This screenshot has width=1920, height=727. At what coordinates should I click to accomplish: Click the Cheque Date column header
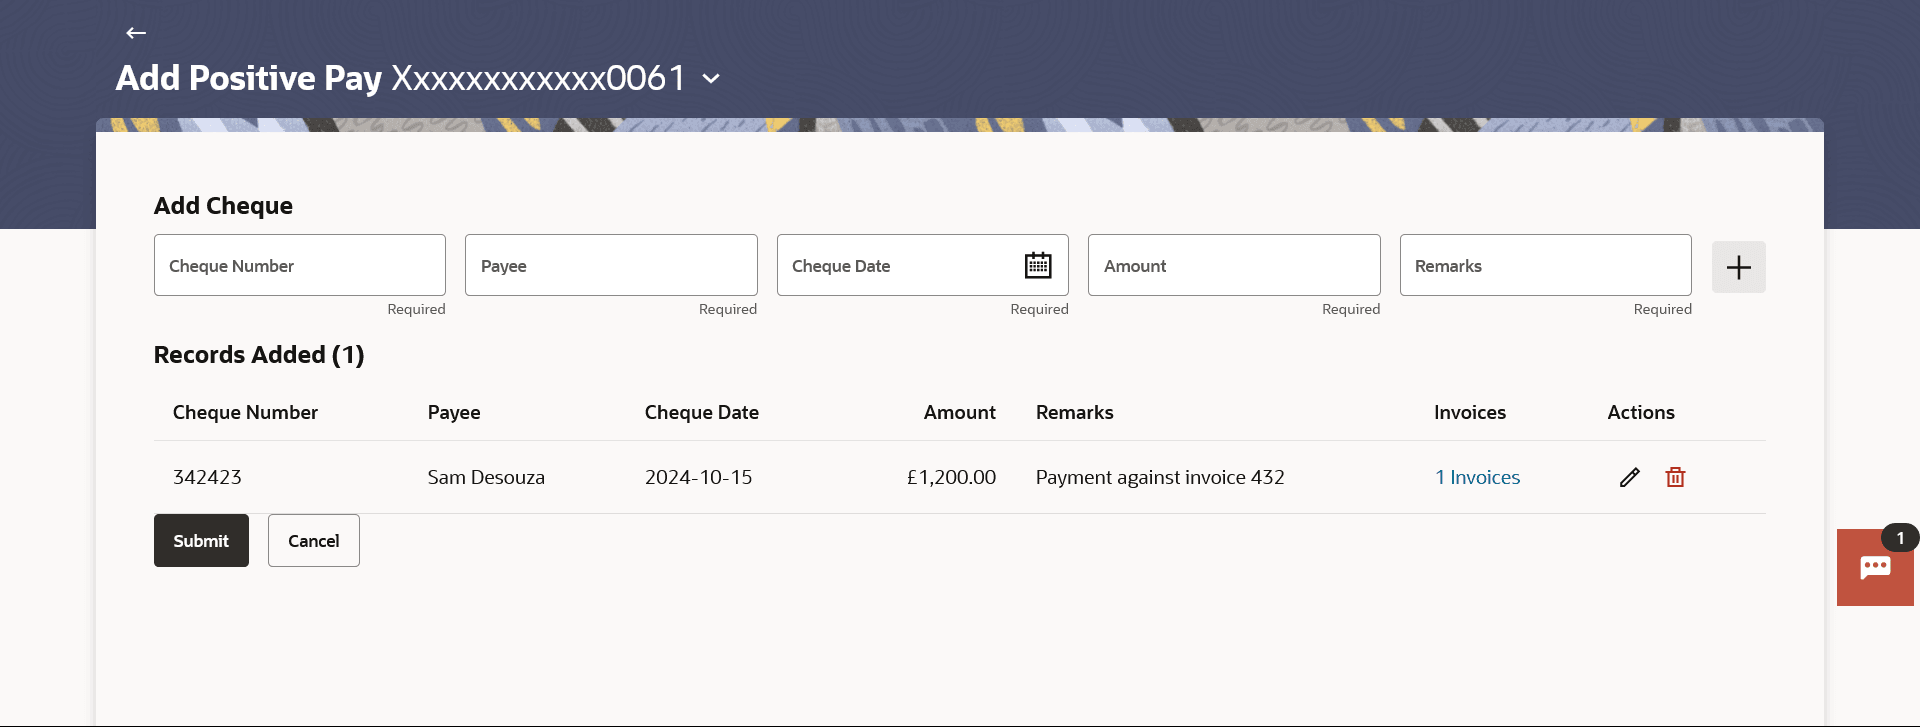coord(701,412)
